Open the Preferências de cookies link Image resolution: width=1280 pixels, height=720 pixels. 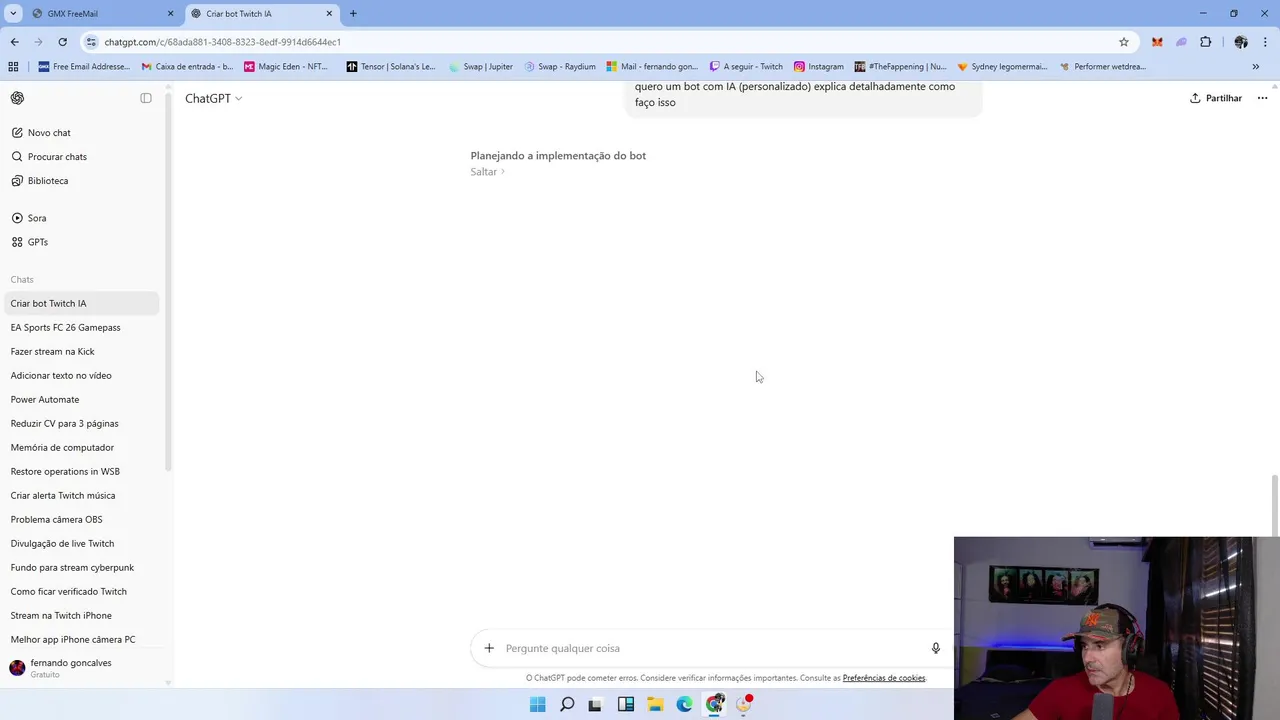[x=884, y=678]
